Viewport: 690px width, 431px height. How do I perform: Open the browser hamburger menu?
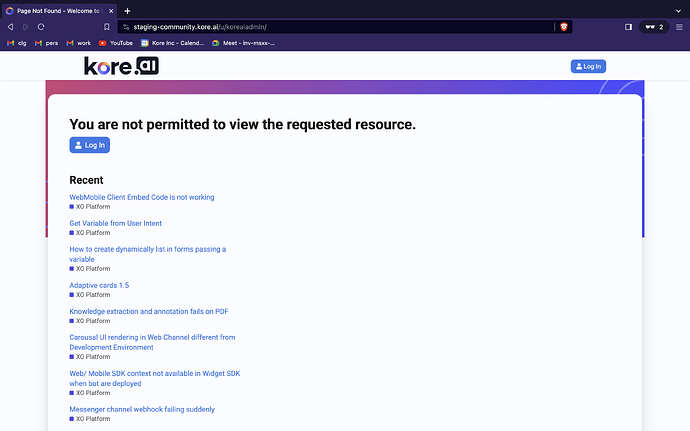coord(679,27)
